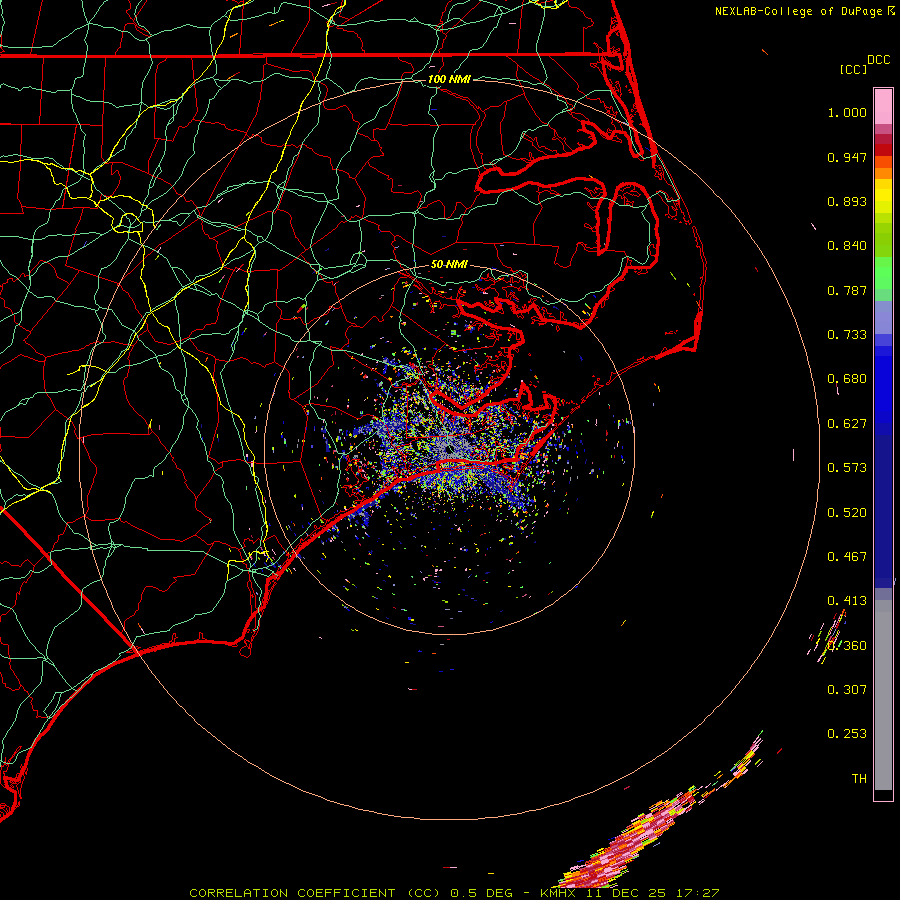Click the 0.787 value on the color scale
The width and height of the screenshot is (900, 900).
(x=847, y=290)
